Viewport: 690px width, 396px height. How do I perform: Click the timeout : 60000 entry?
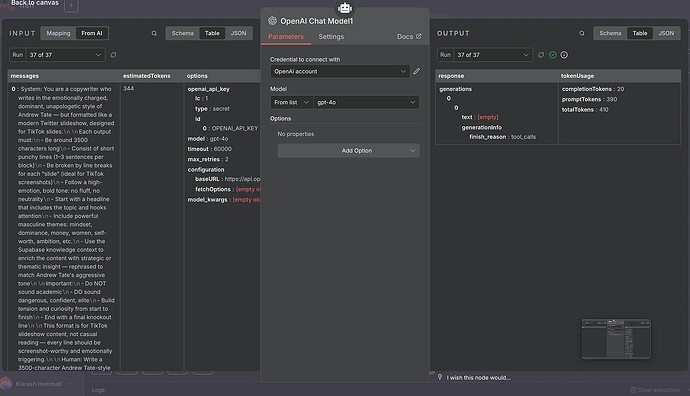[209, 149]
